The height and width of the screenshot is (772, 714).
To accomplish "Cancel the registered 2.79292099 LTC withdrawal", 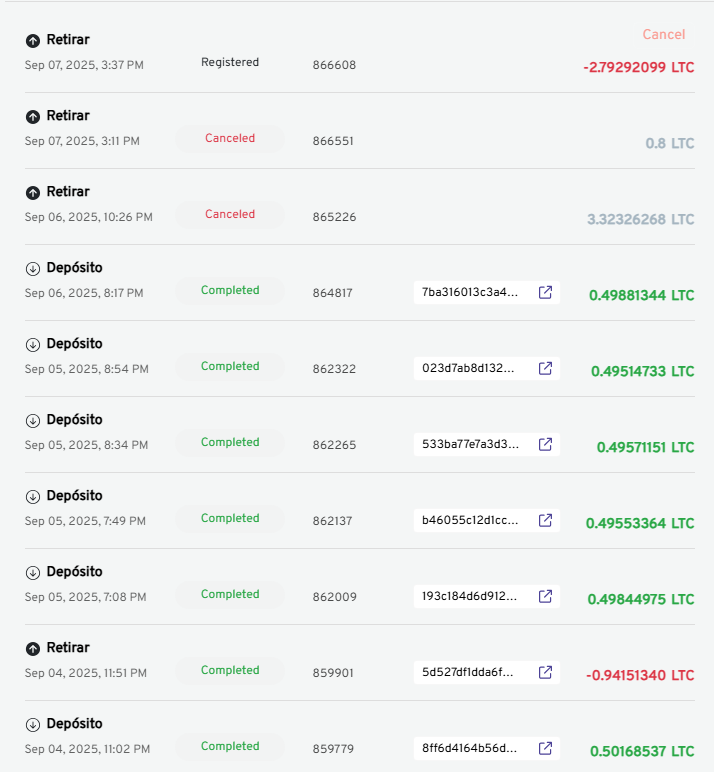I will click(x=663, y=35).
